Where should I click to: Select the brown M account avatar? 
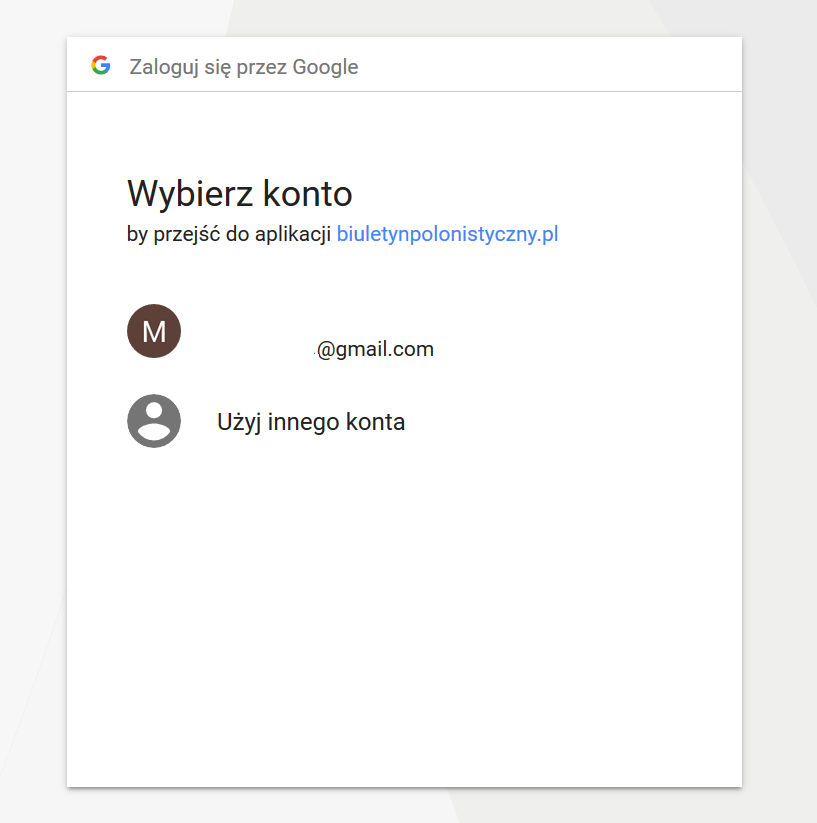[x=154, y=331]
